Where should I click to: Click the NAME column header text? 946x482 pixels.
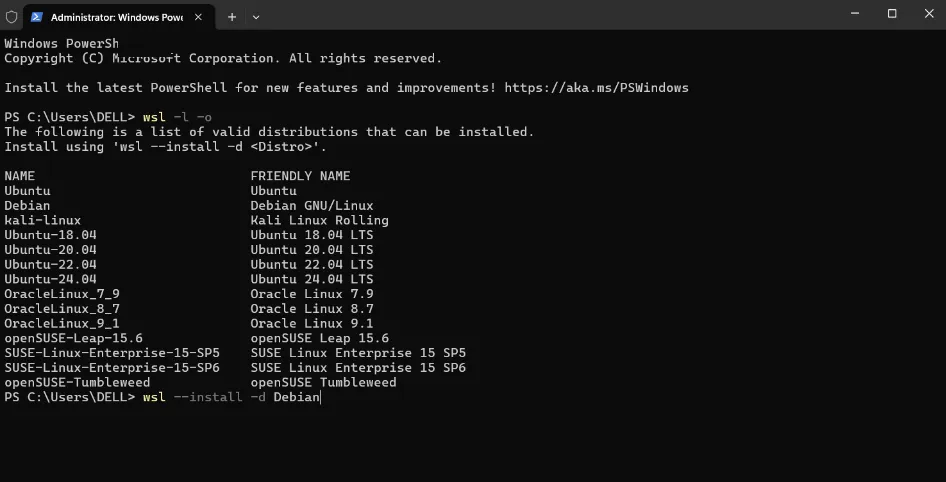point(19,176)
